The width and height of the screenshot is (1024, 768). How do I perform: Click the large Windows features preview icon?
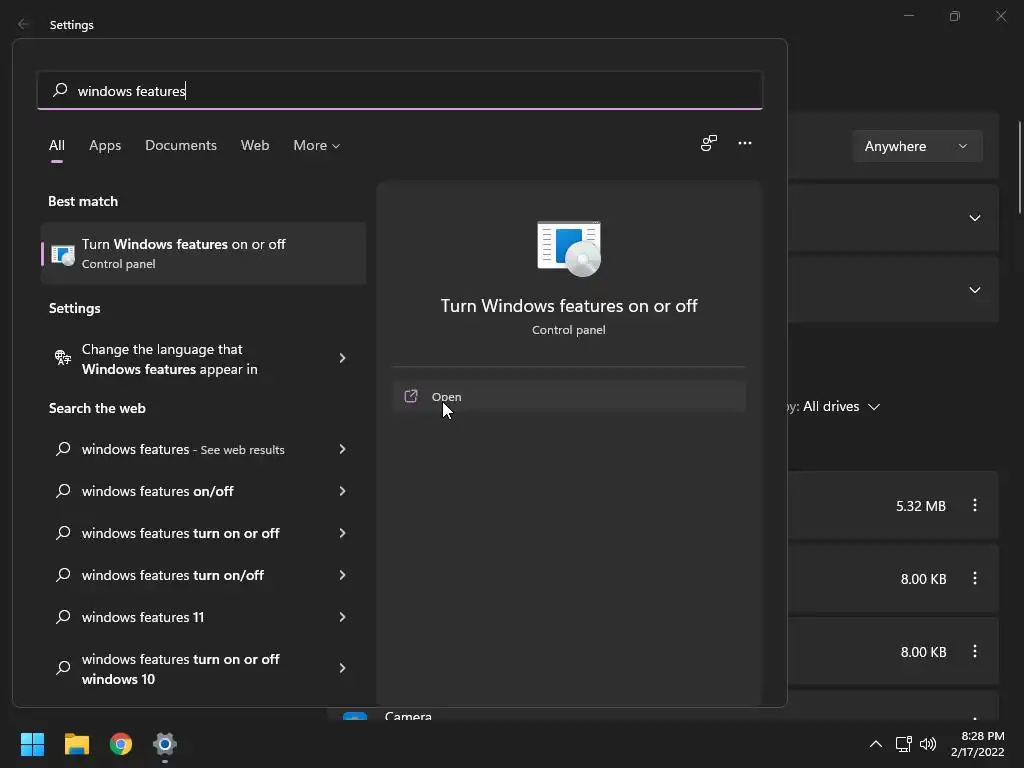click(569, 249)
